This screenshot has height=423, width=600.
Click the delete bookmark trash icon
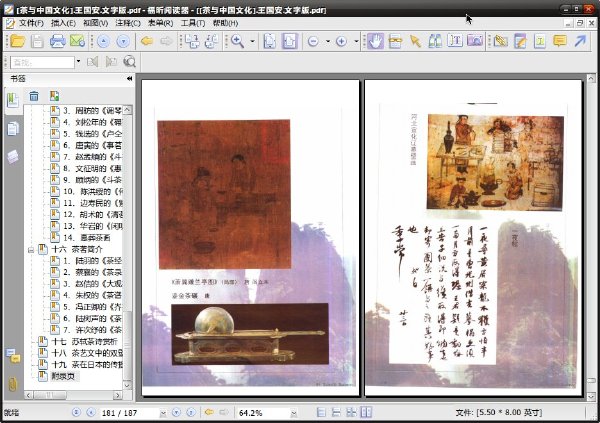(x=34, y=96)
